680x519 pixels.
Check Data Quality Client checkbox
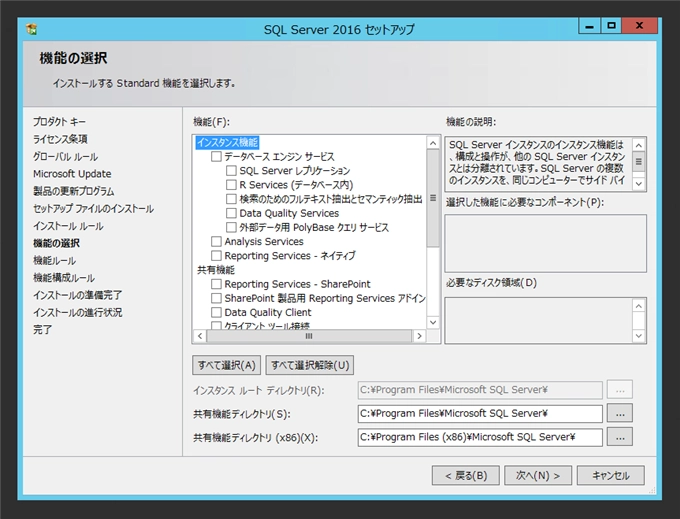(x=216, y=312)
